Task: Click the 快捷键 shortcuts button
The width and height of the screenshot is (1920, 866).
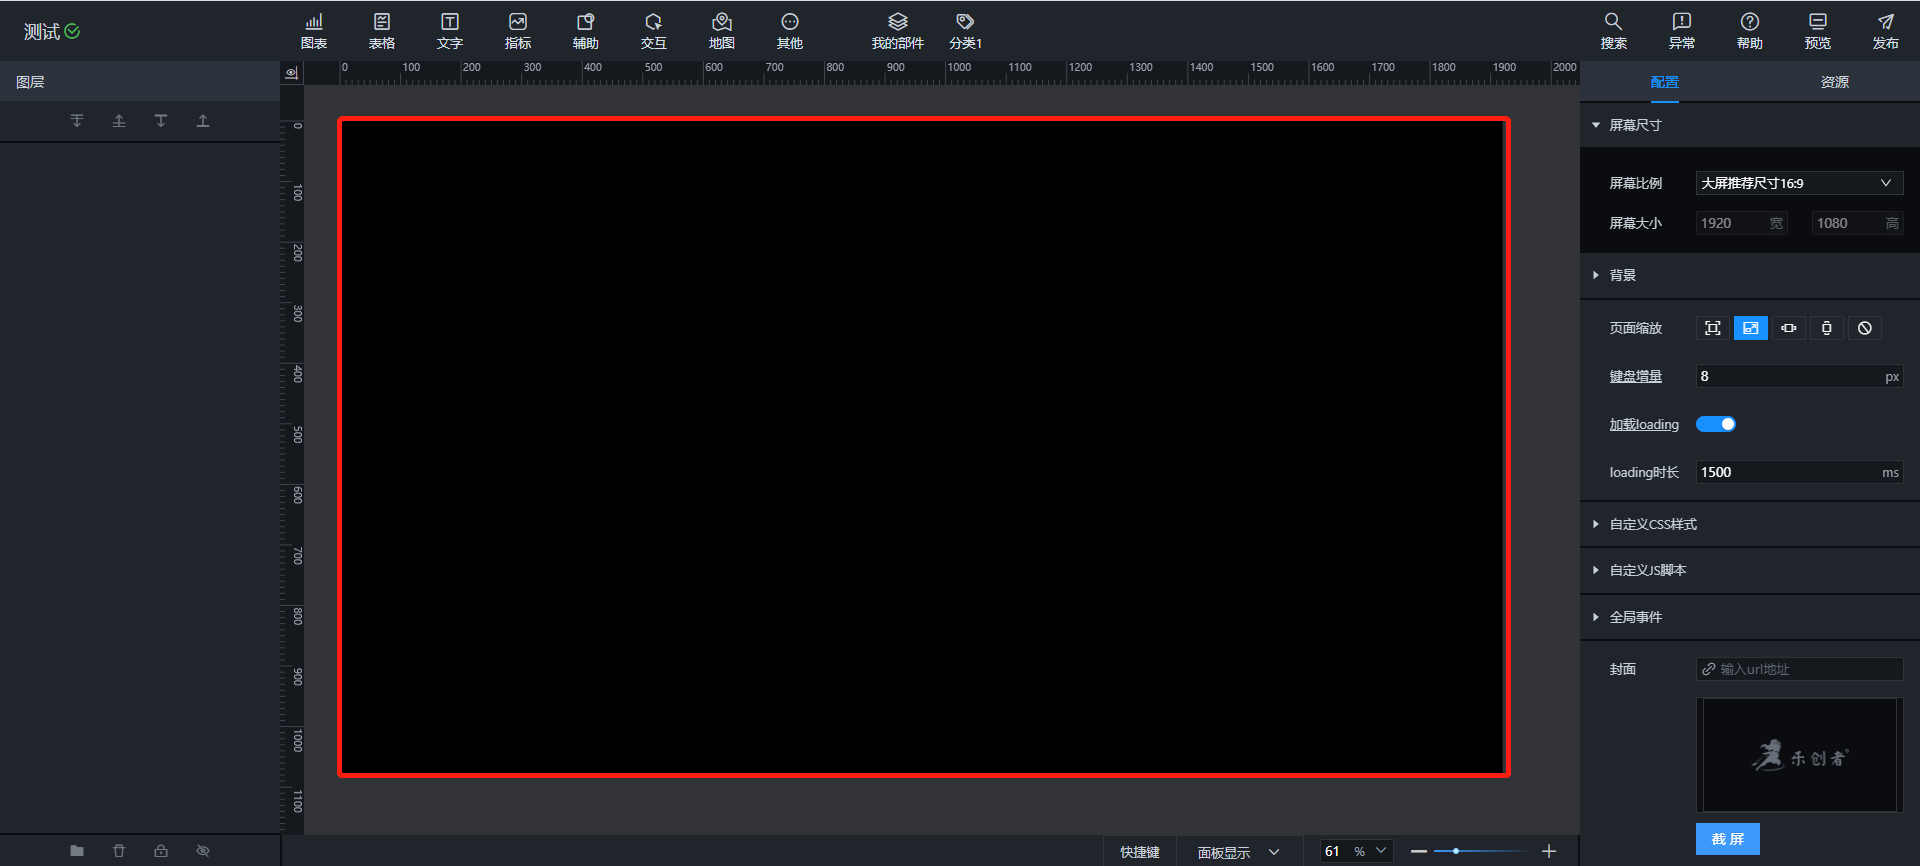Action: tap(1139, 852)
